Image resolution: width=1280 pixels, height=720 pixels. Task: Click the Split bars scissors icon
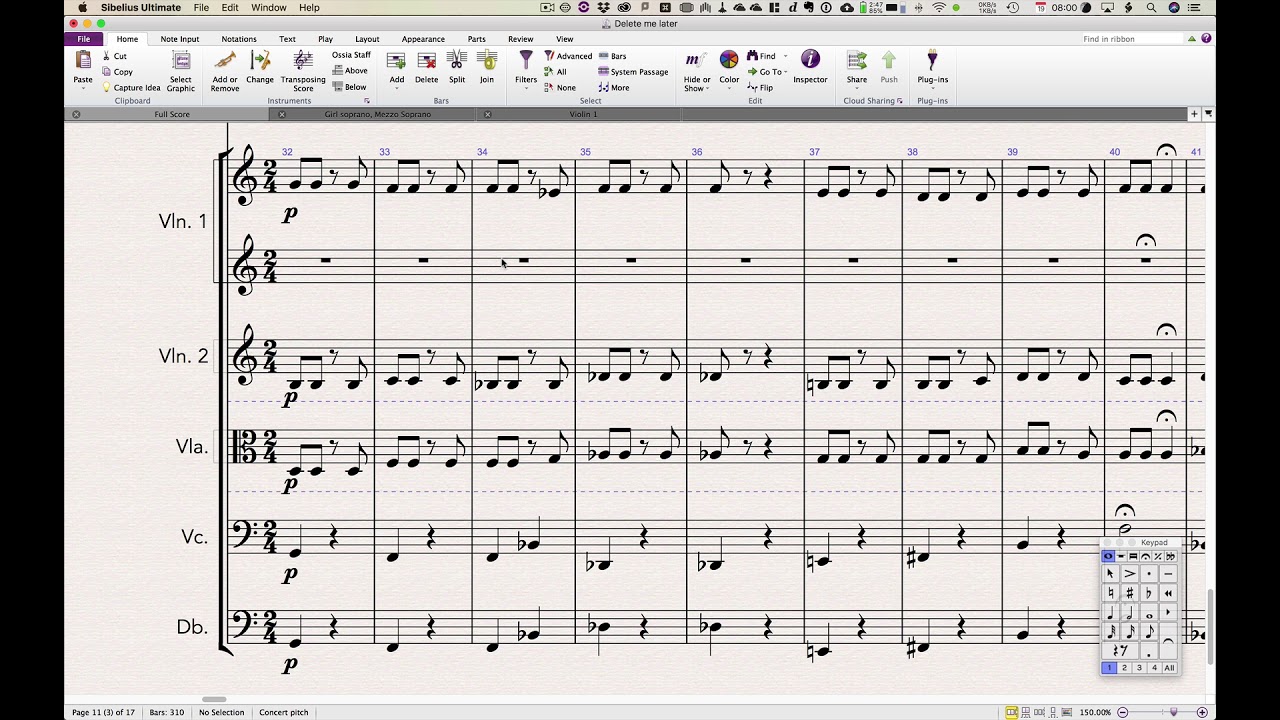click(x=457, y=61)
